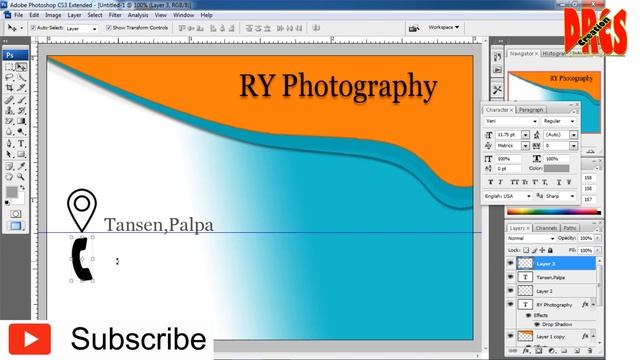Open the Sharp anti-aliasing dropdown
This screenshot has height=360, width=640.
pos(560,196)
